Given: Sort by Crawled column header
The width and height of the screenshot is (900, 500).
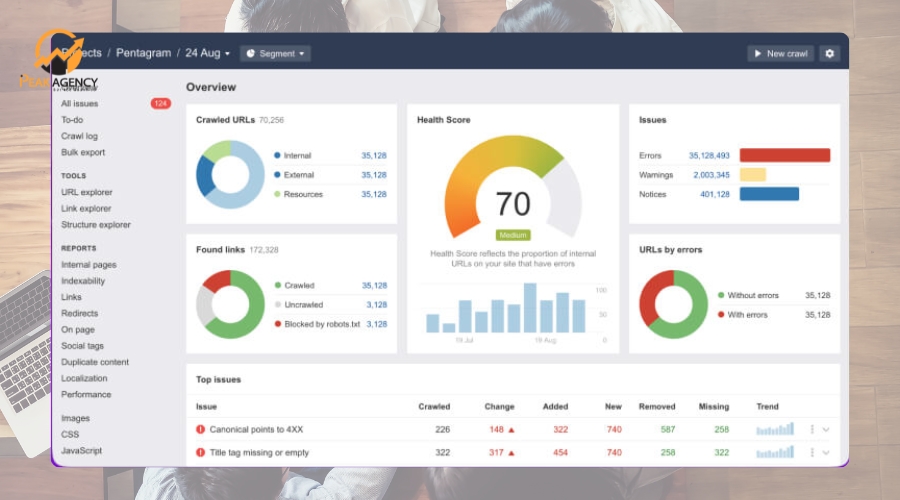Looking at the screenshot, I should [x=434, y=406].
